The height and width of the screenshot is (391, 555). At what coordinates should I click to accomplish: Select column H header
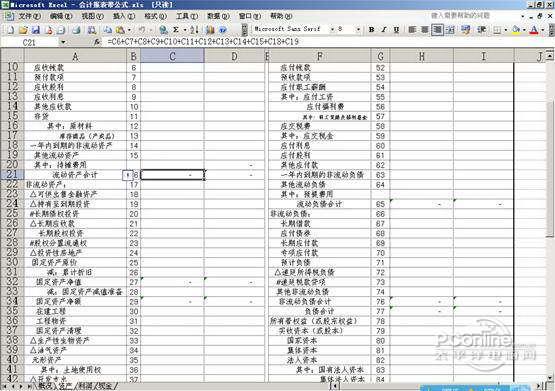pos(422,57)
